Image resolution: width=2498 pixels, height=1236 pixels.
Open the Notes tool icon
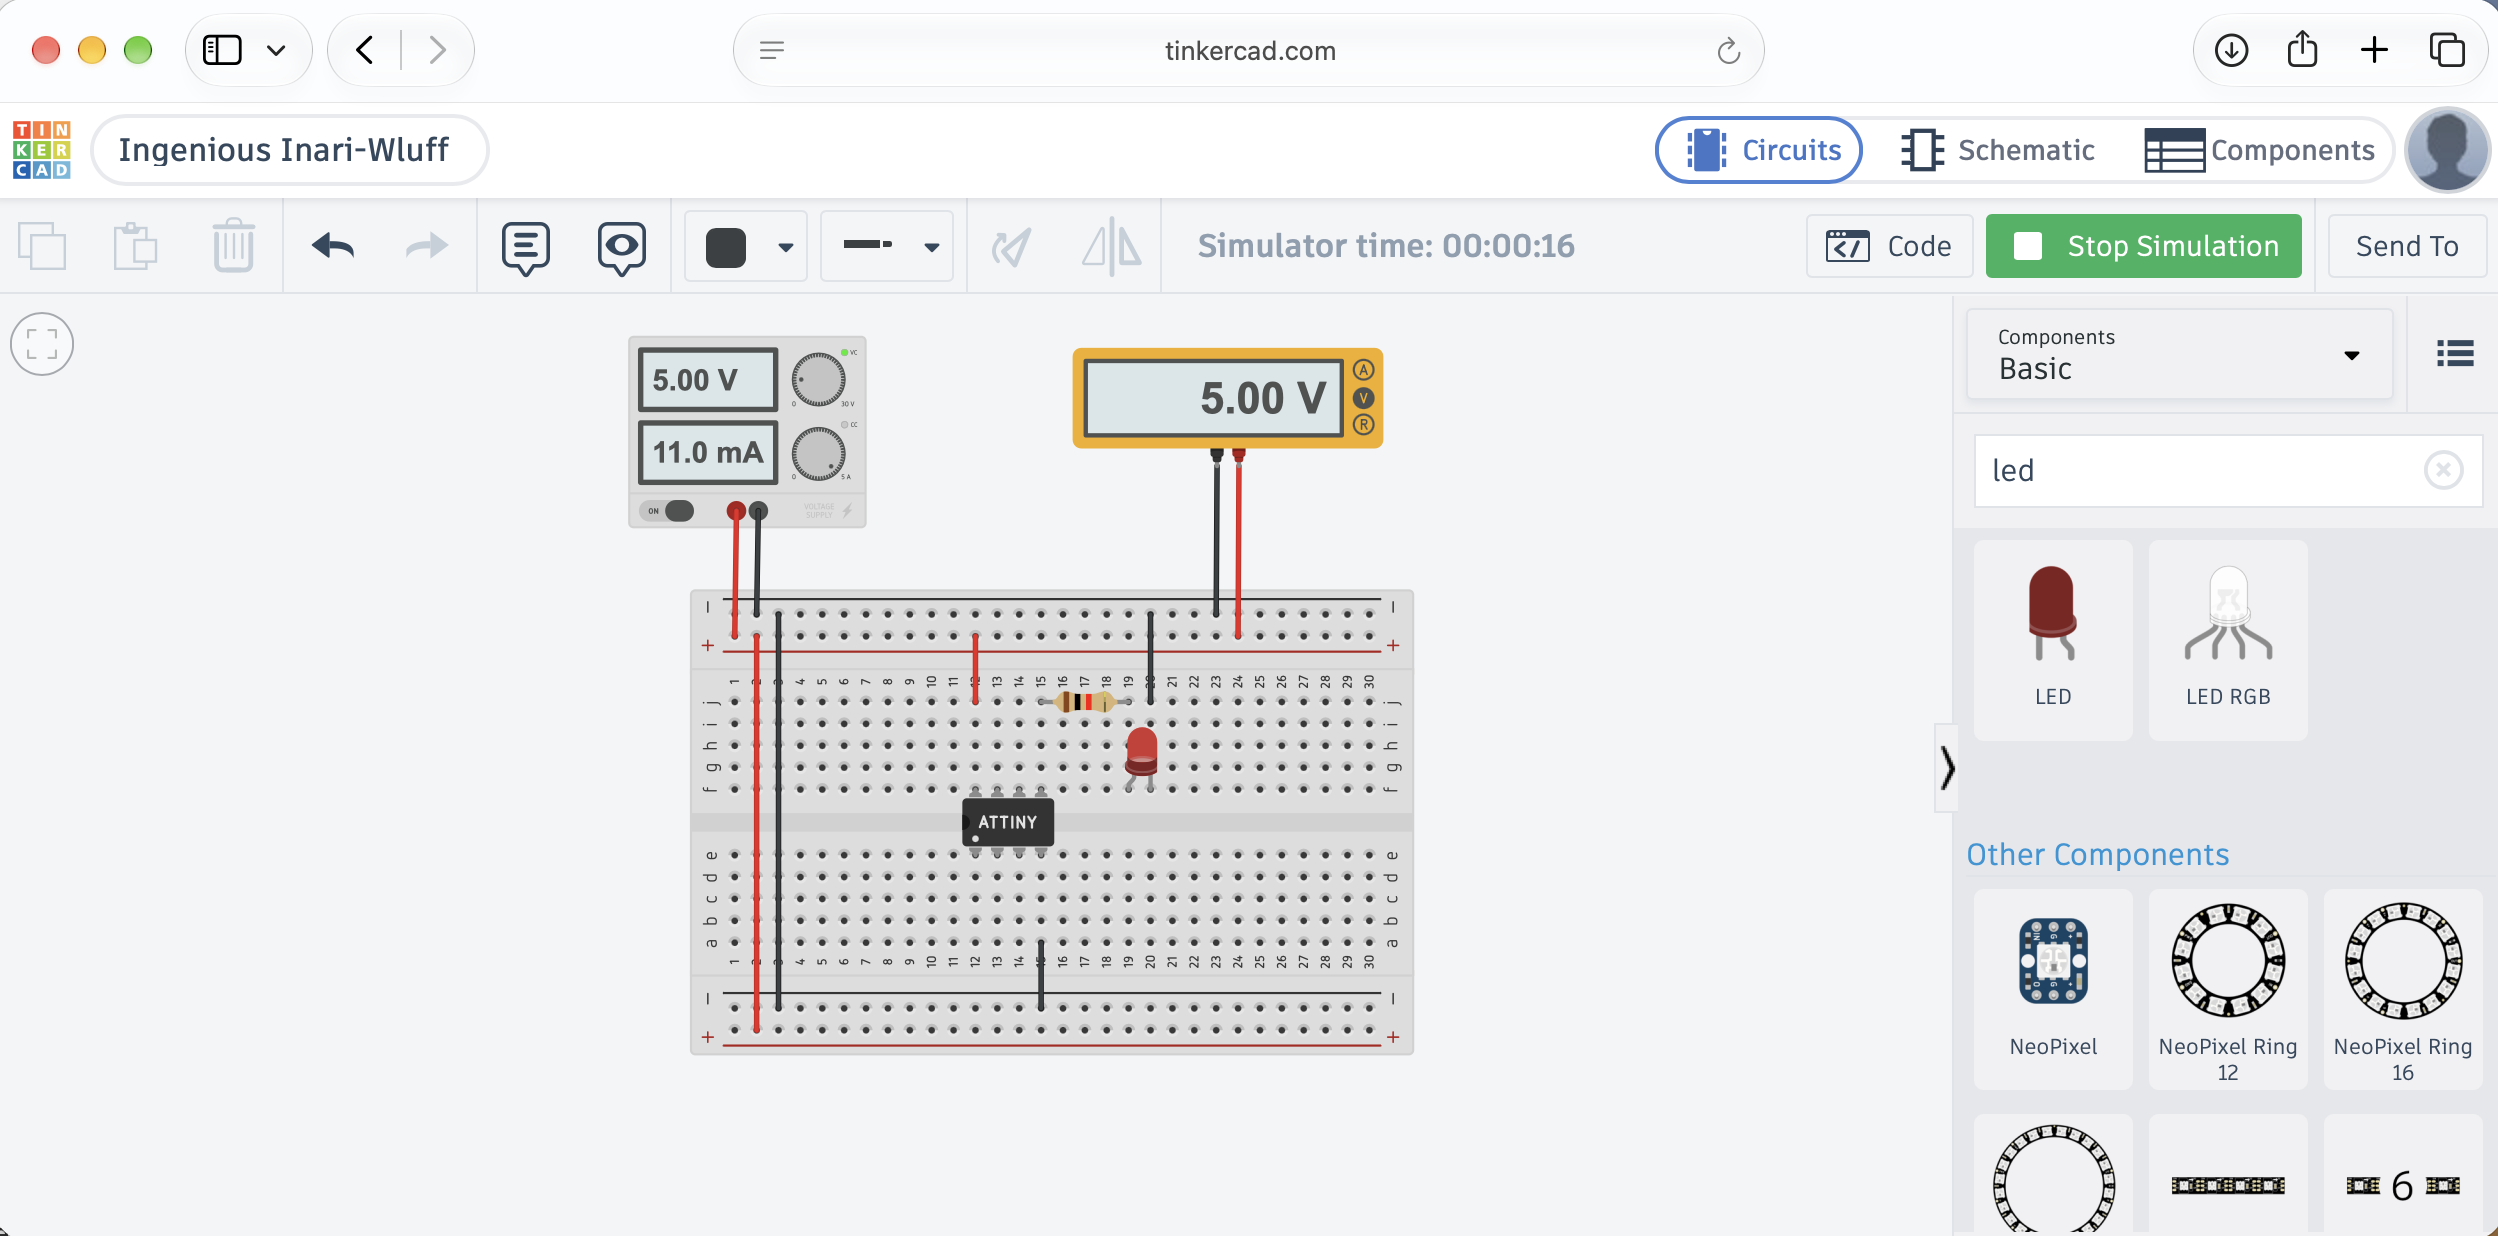(x=526, y=248)
